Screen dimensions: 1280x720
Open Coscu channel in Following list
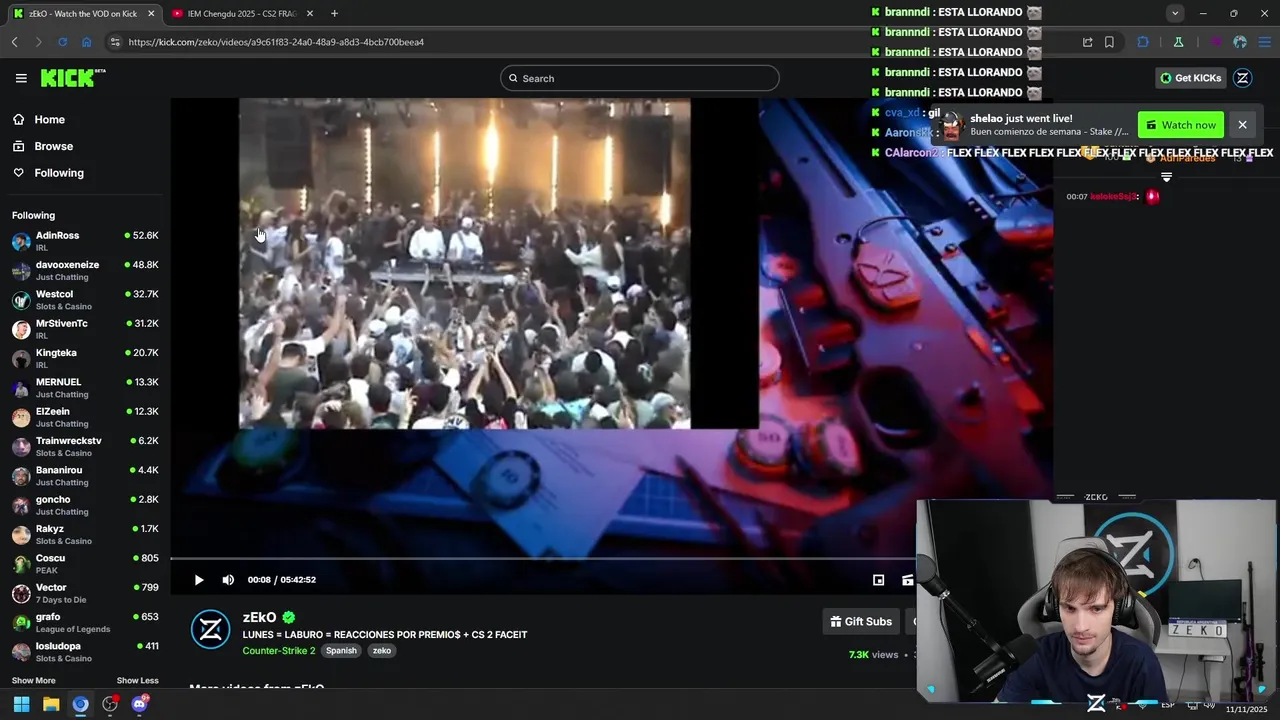point(85,564)
